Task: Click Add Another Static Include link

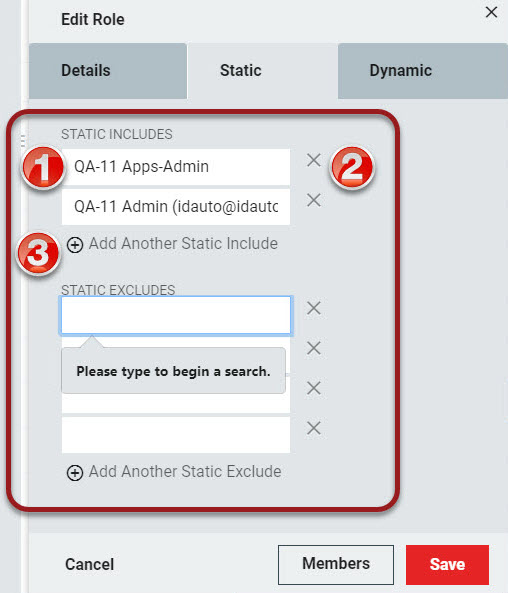Action: coord(183,244)
